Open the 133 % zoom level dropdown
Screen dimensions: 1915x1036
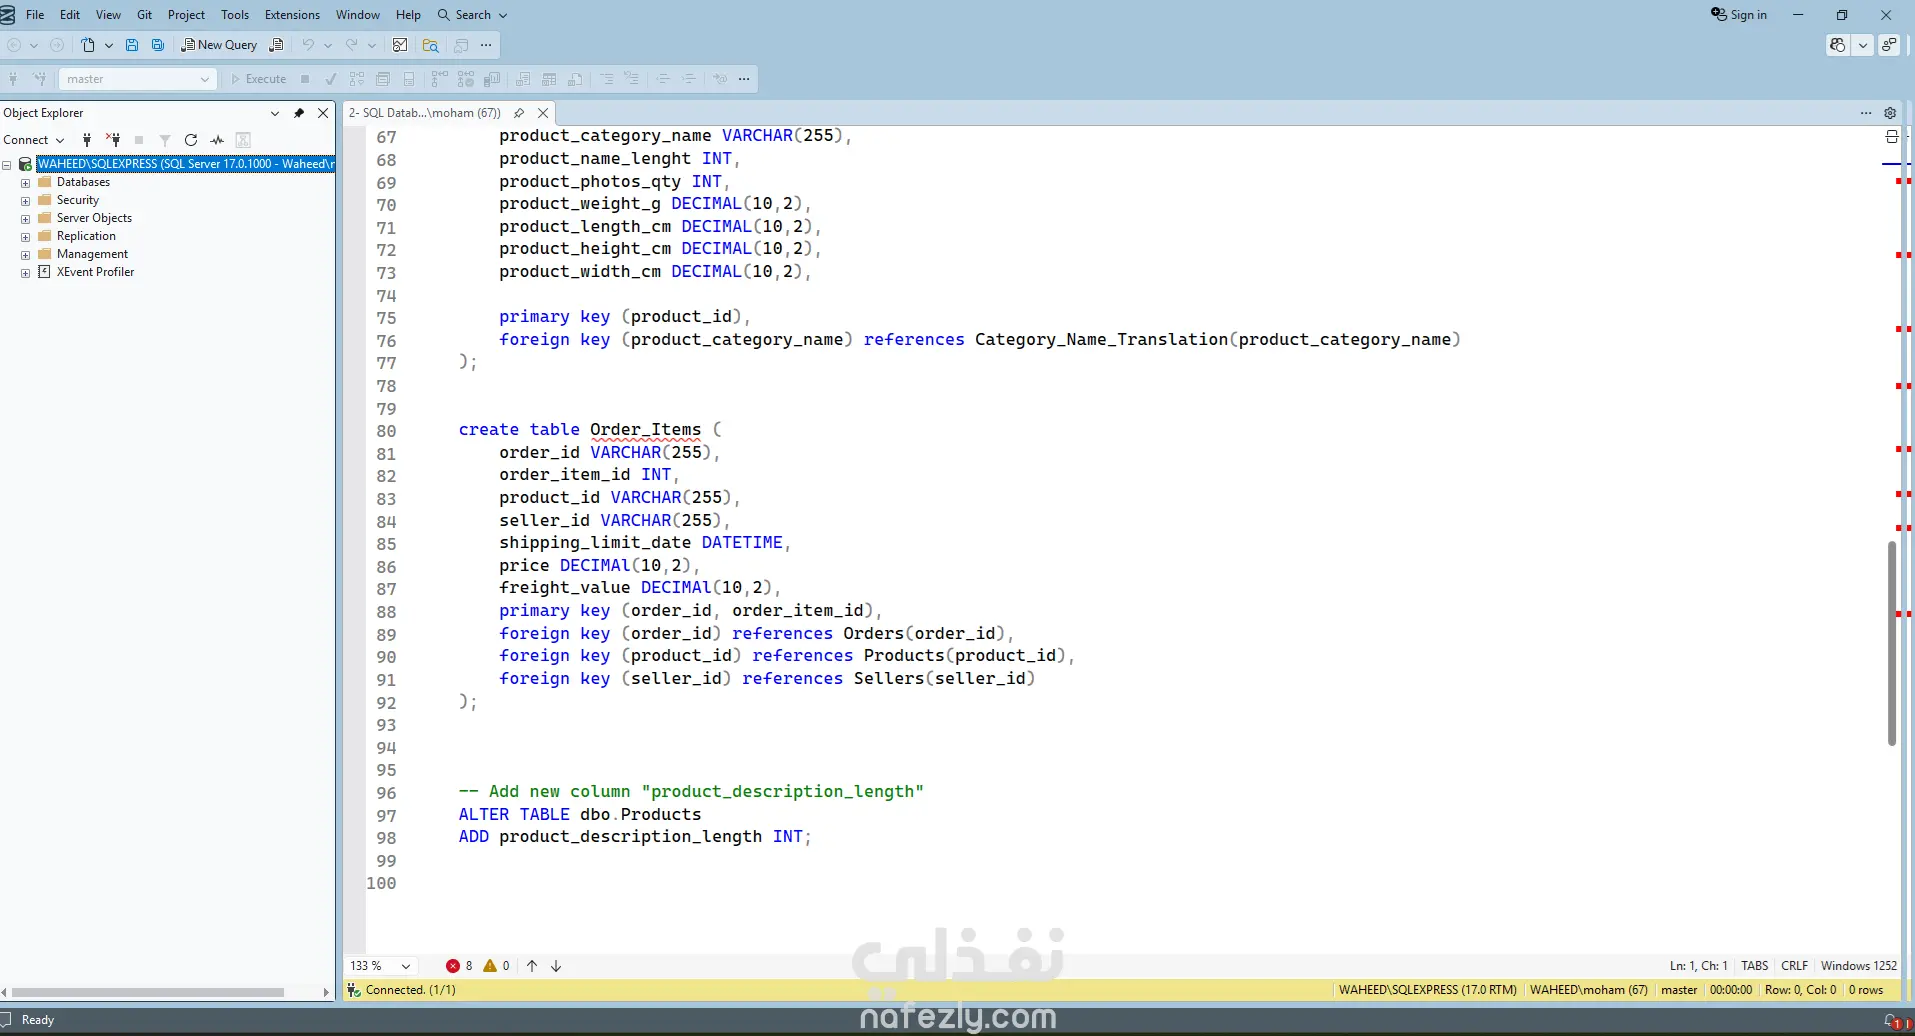pos(405,966)
